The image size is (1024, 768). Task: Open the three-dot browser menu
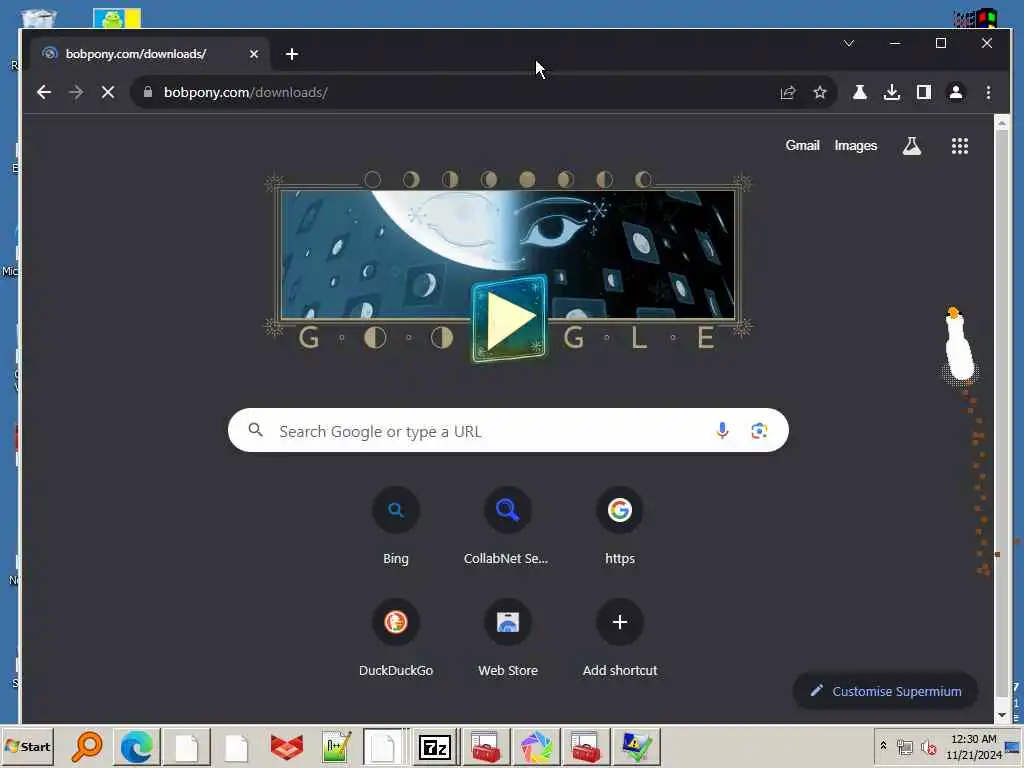[988, 92]
